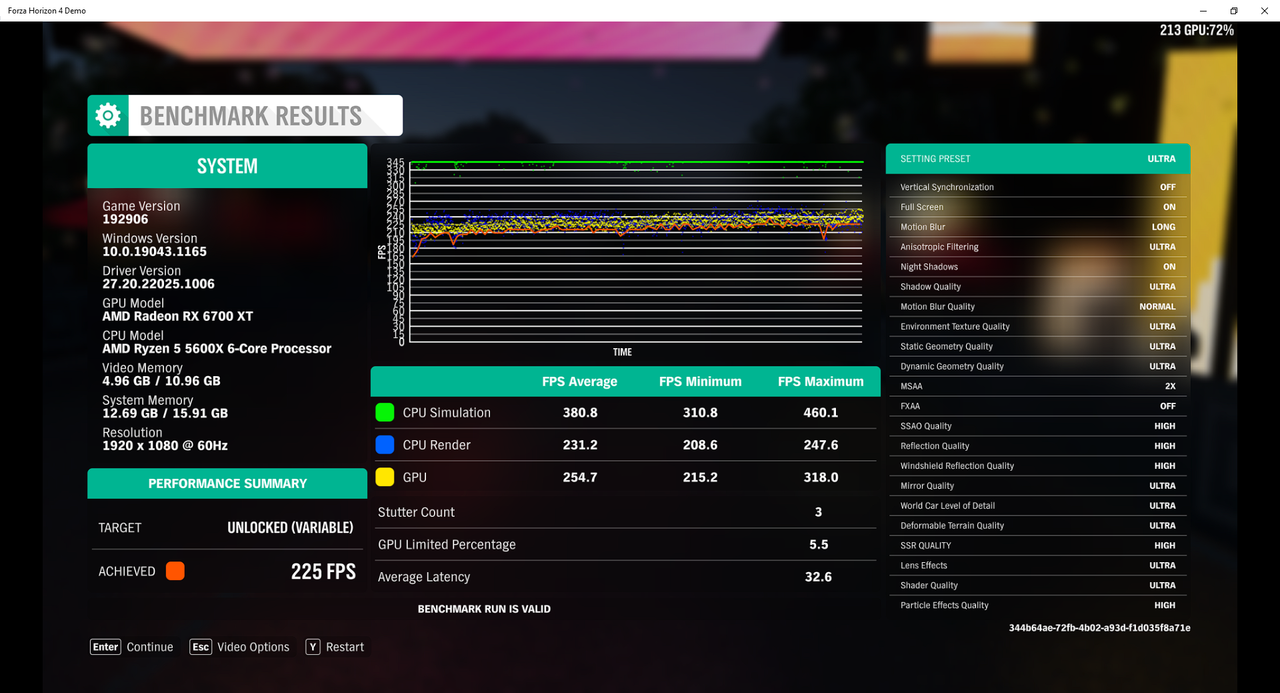
Task: Click the yellow GPU color square
Action: click(x=384, y=477)
